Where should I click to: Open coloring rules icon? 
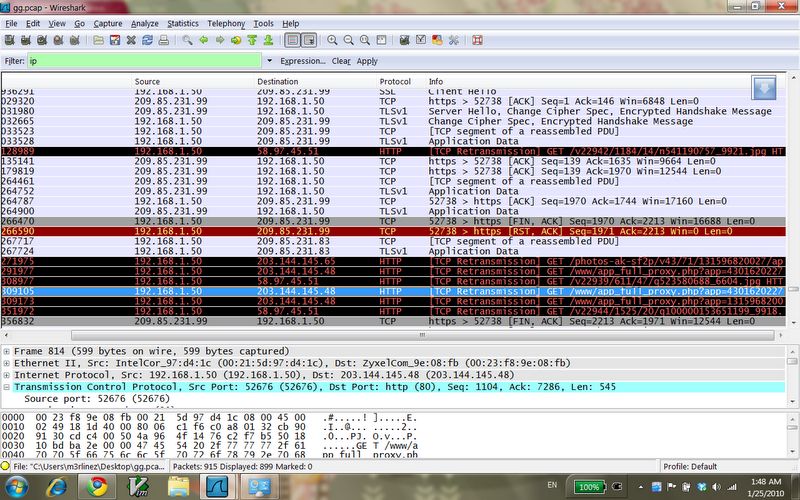(x=437, y=40)
